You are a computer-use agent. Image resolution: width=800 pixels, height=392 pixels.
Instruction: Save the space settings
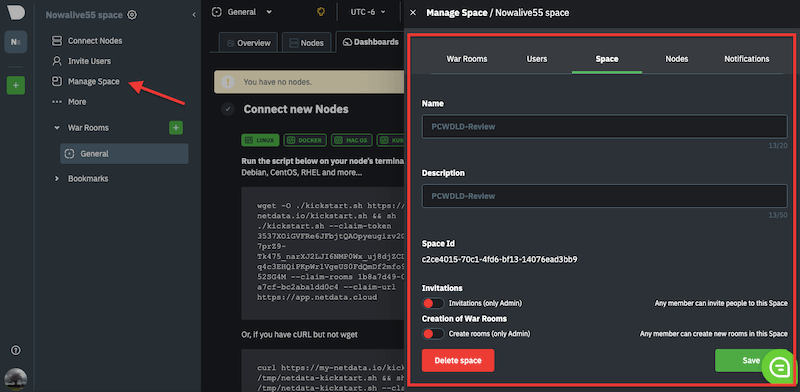click(x=751, y=360)
